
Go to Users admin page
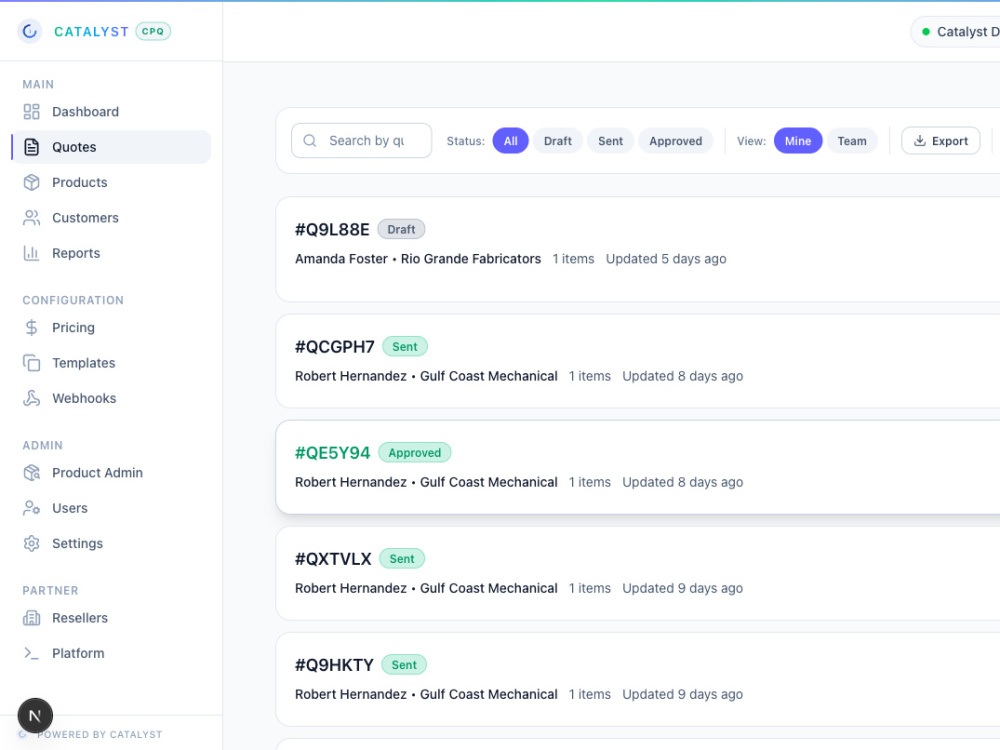pyautogui.click(x=111, y=508)
